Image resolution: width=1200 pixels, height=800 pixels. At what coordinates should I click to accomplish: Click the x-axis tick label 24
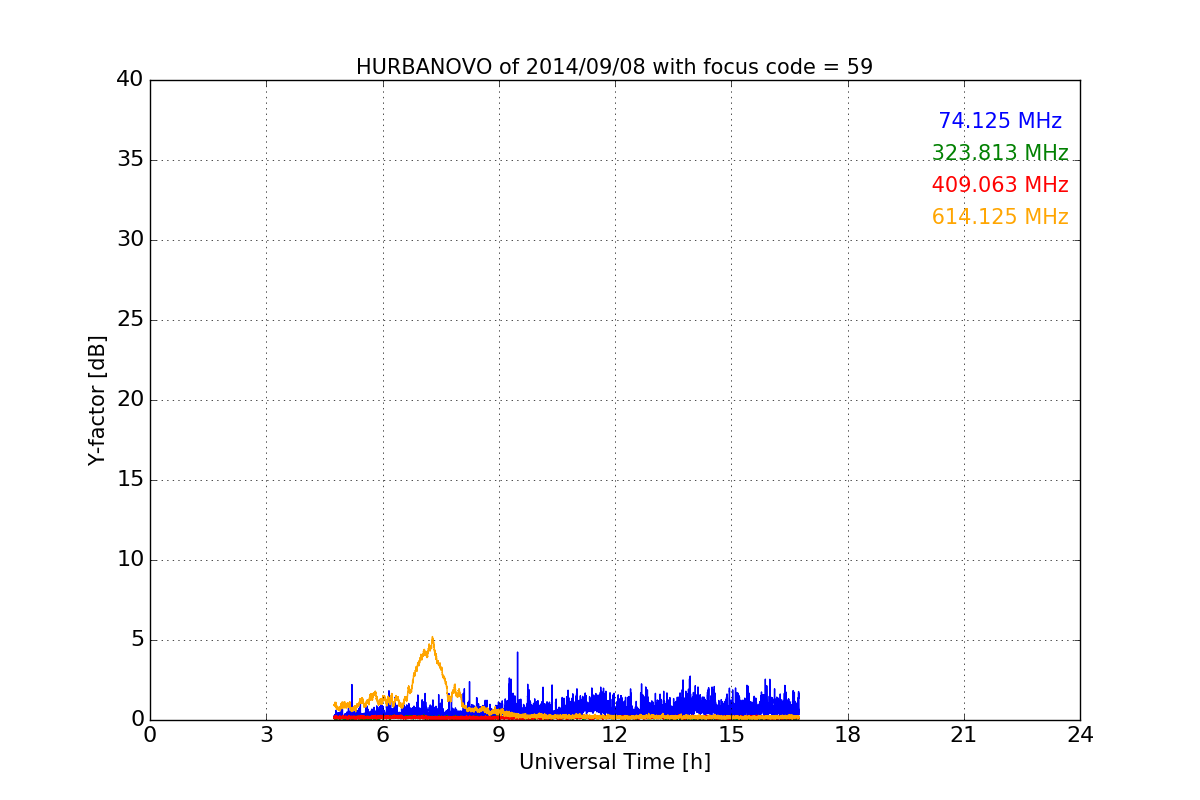coord(1080,735)
